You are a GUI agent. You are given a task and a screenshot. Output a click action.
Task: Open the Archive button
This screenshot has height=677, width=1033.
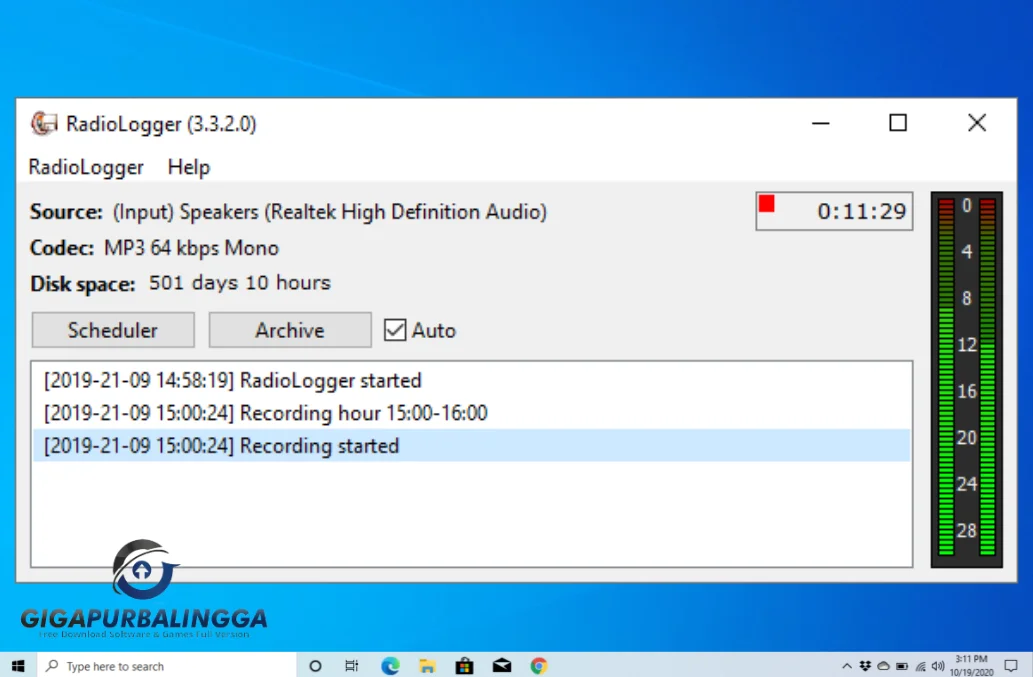(x=290, y=330)
